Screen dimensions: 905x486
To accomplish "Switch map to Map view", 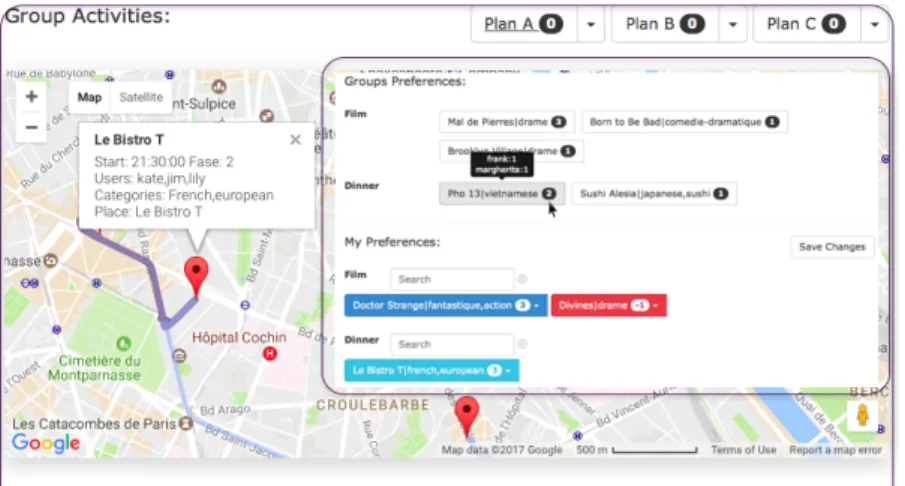I will 89,97.
